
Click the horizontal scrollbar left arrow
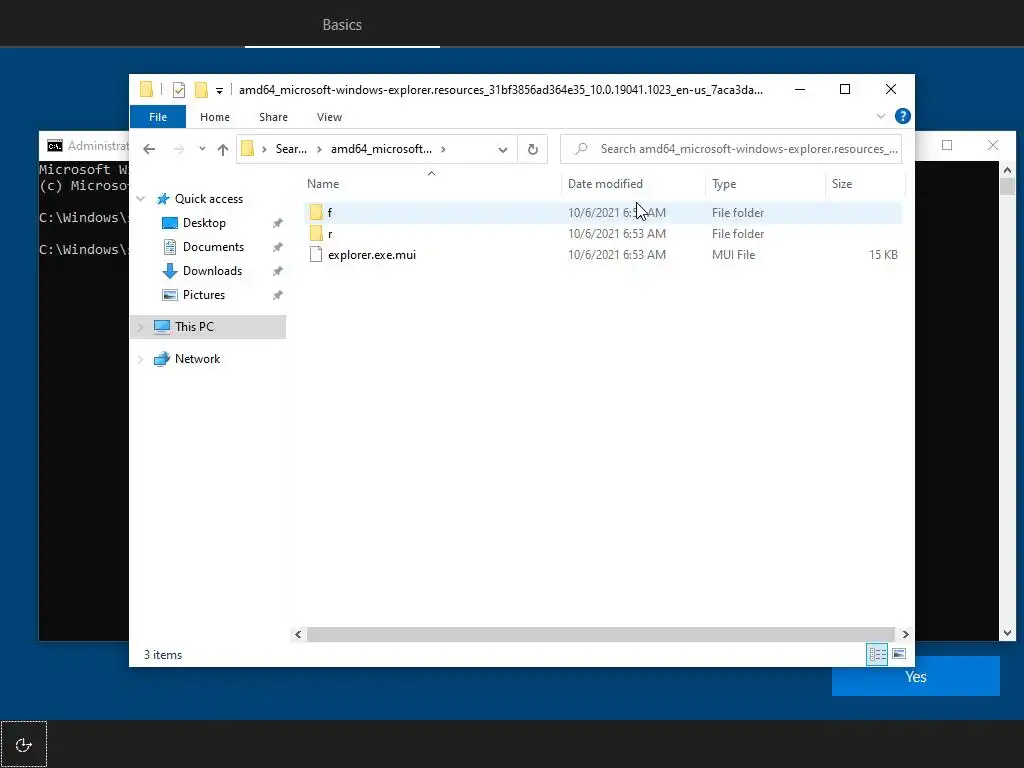(x=298, y=634)
